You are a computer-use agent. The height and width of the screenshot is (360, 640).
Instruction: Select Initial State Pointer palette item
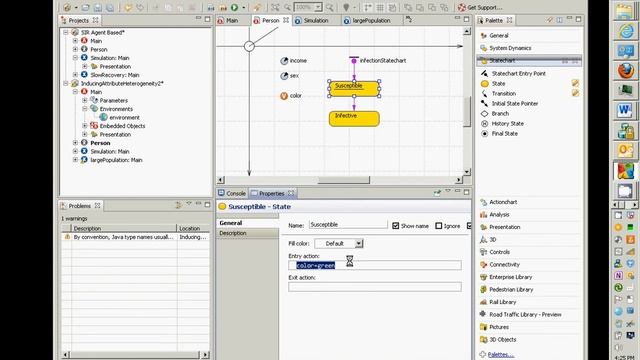510,104
